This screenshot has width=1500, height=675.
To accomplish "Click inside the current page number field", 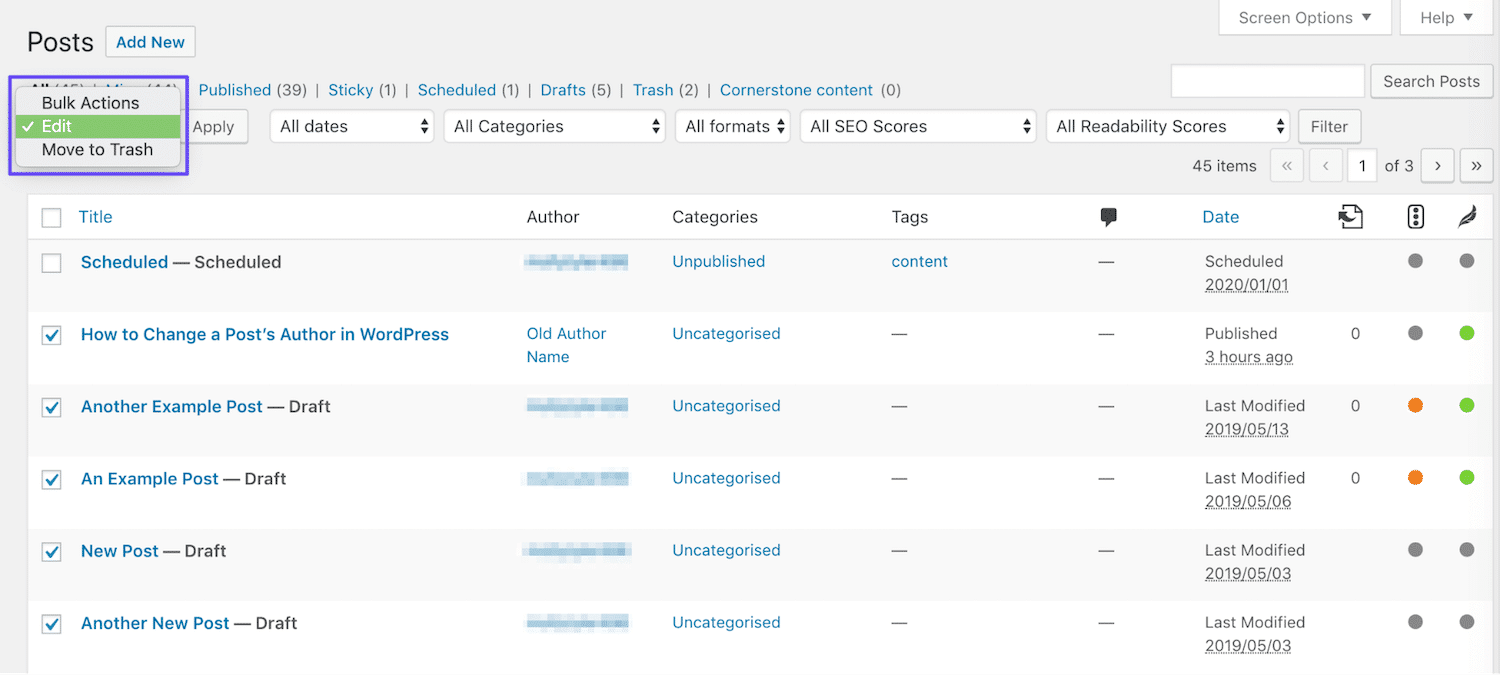I will point(1362,165).
